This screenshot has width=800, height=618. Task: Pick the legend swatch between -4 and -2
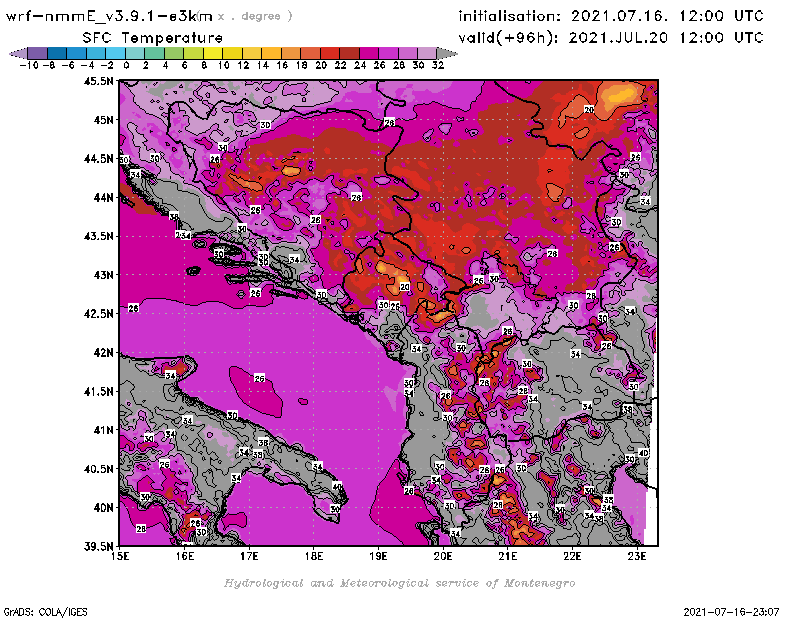click(x=96, y=53)
